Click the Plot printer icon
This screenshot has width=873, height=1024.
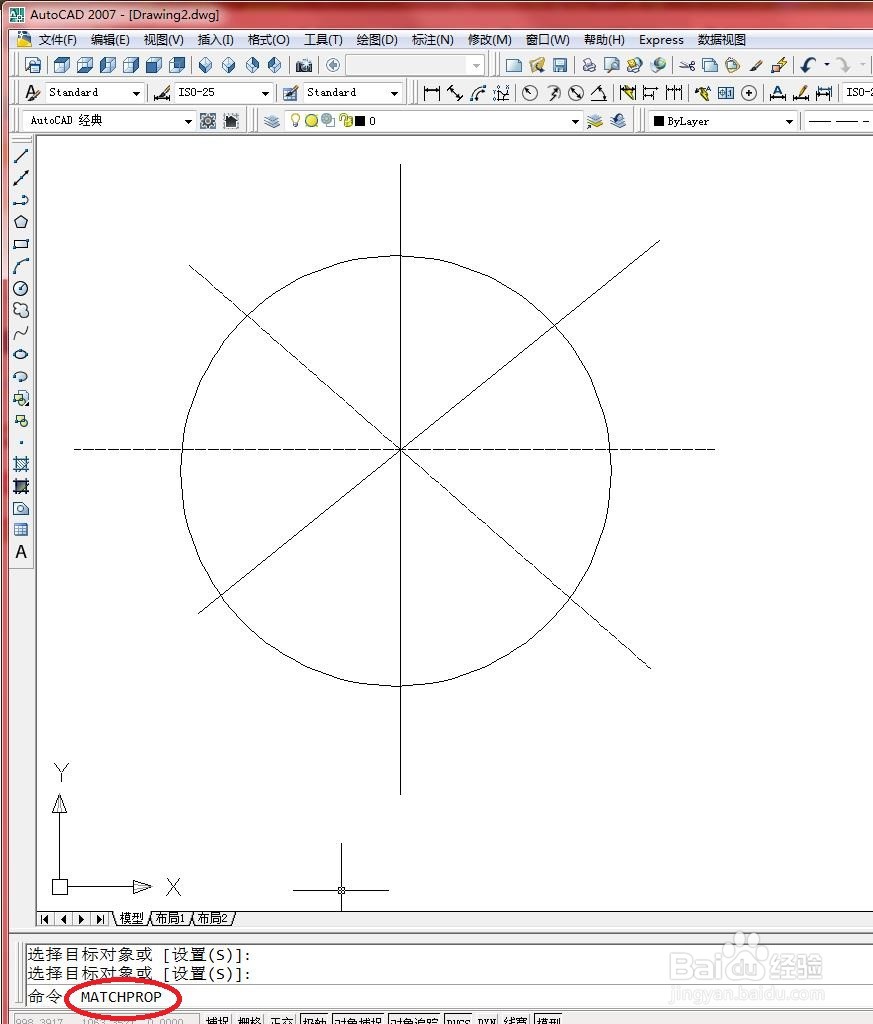[x=589, y=65]
